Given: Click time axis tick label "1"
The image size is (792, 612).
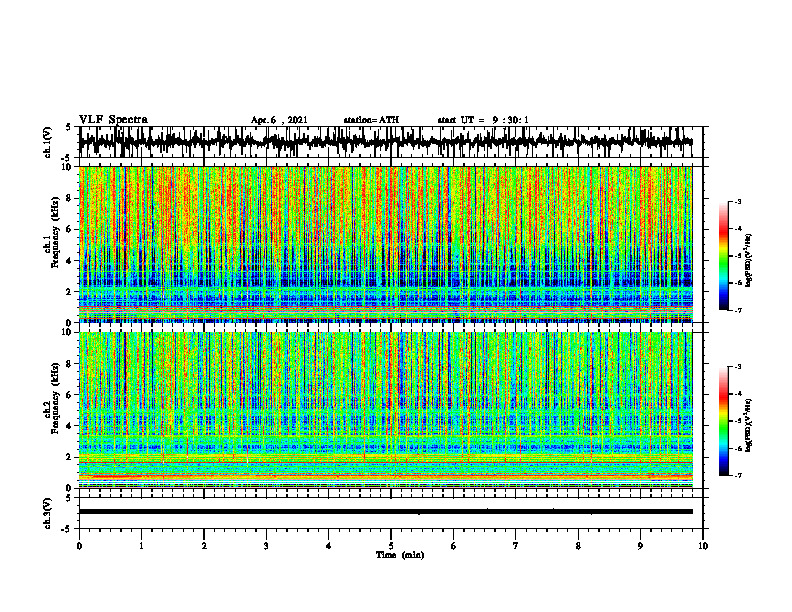Looking at the screenshot, I should [141, 546].
